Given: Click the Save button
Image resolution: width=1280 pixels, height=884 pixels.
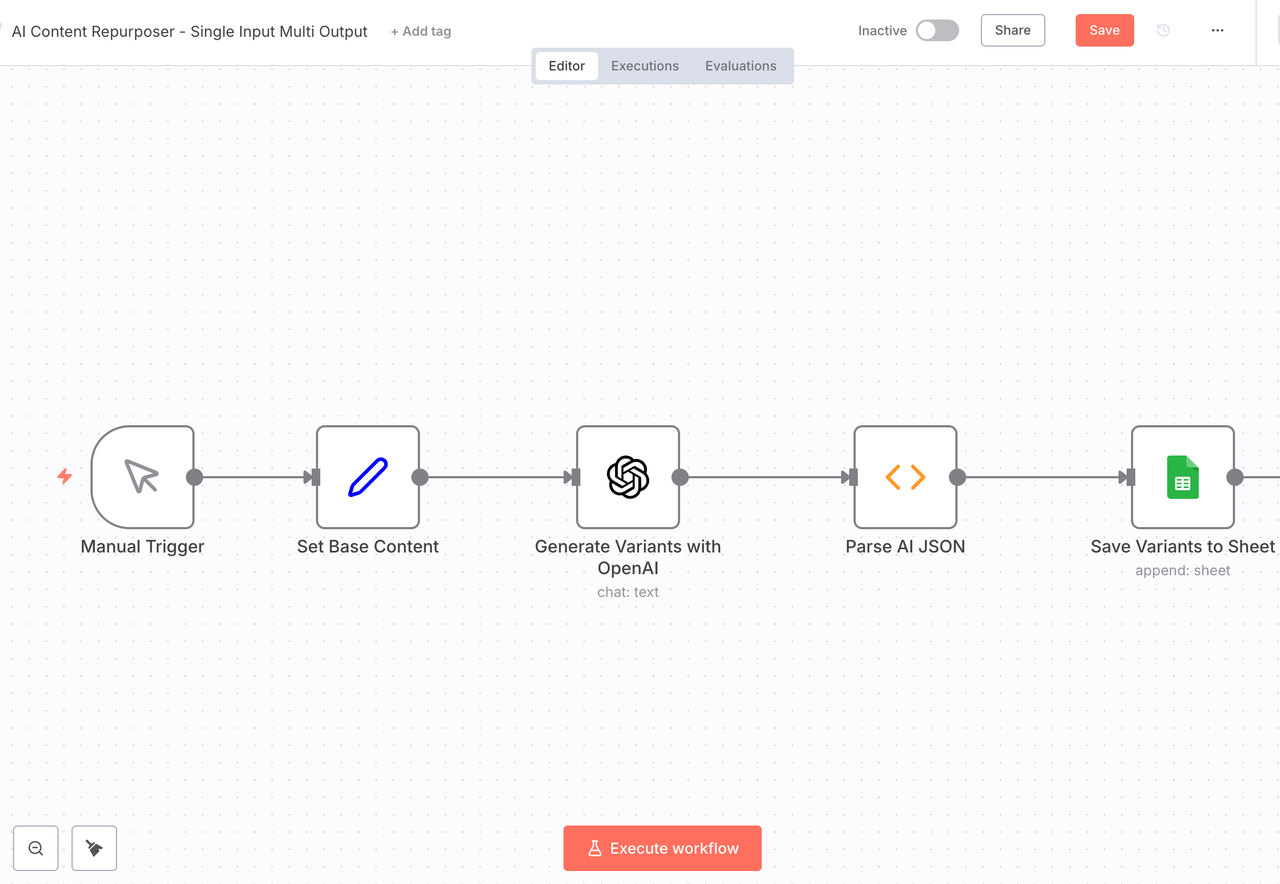Looking at the screenshot, I should tap(1104, 31).
